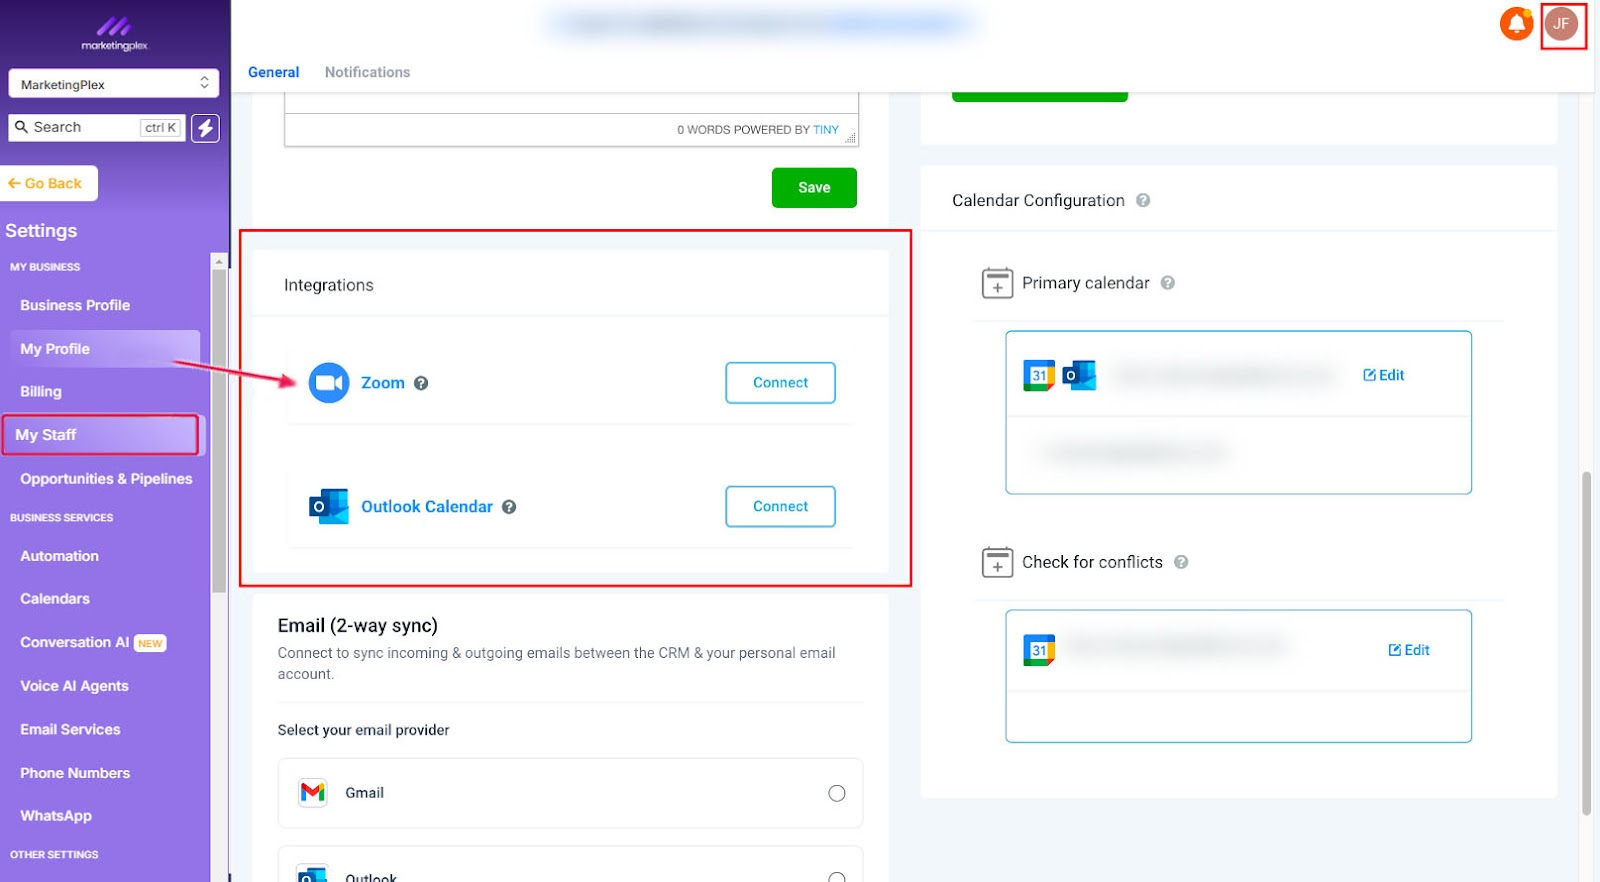Open Business Profile settings
This screenshot has width=1600, height=882.
pyautogui.click(x=75, y=305)
